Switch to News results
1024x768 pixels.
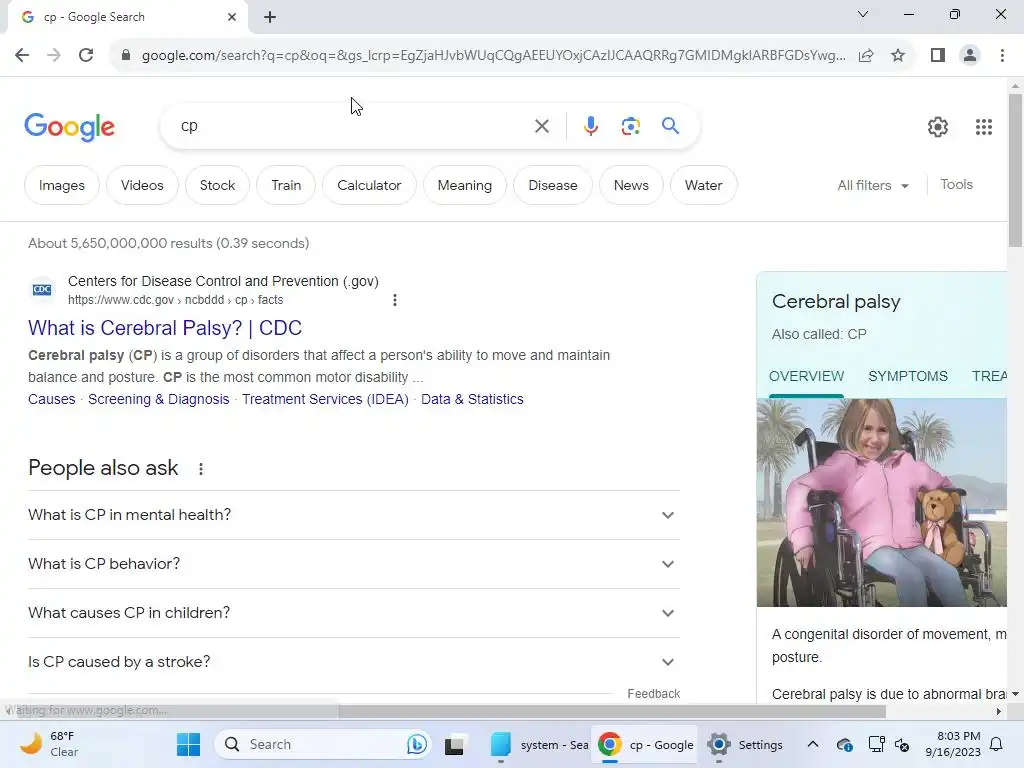(x=631, y=185)
